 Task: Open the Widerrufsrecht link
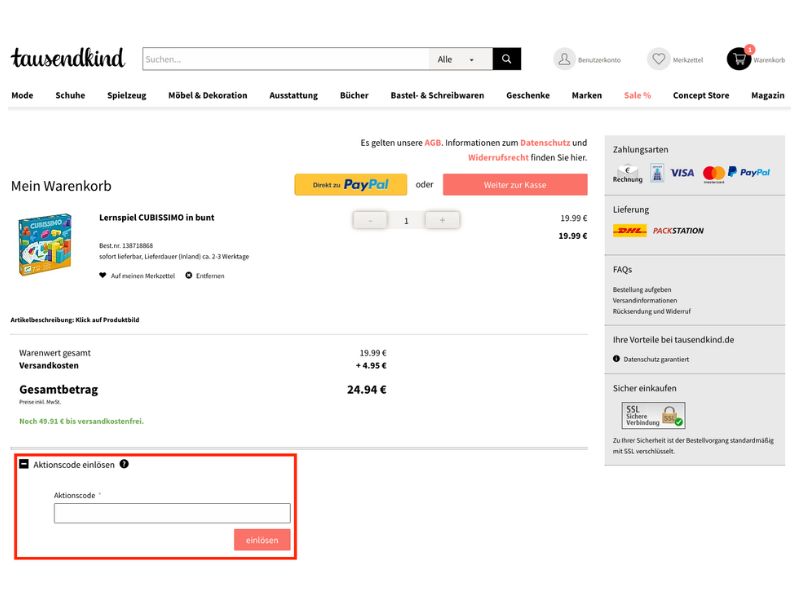pos(498,158)
